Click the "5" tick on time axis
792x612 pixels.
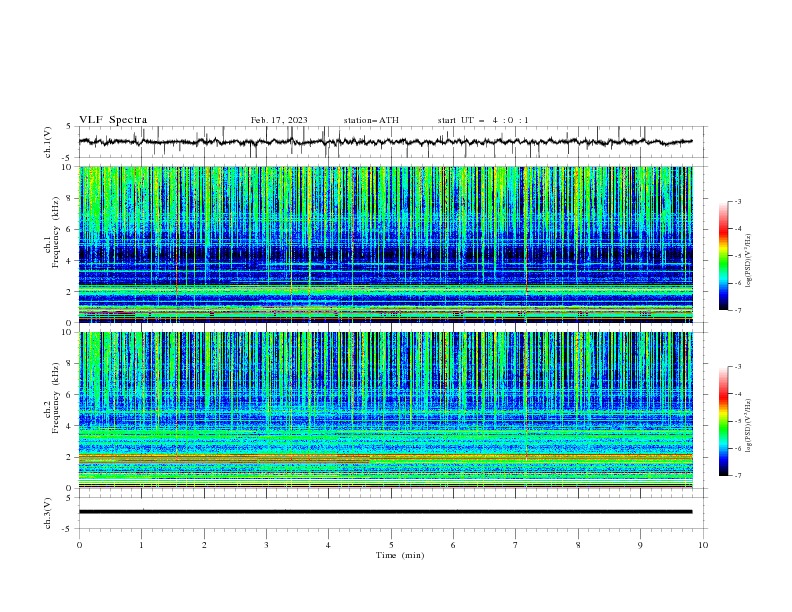[391, 545]
